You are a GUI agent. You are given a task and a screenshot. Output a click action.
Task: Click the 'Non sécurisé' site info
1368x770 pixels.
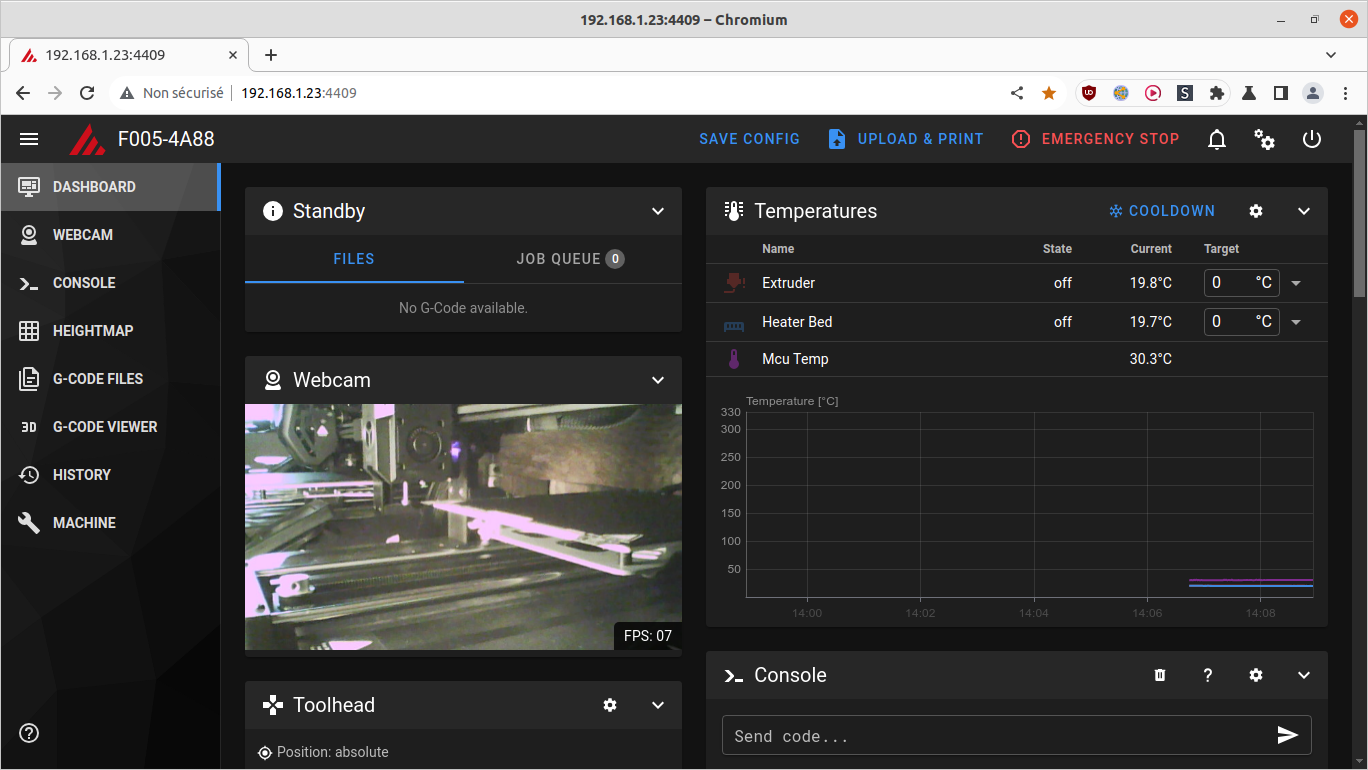[172, 93]
